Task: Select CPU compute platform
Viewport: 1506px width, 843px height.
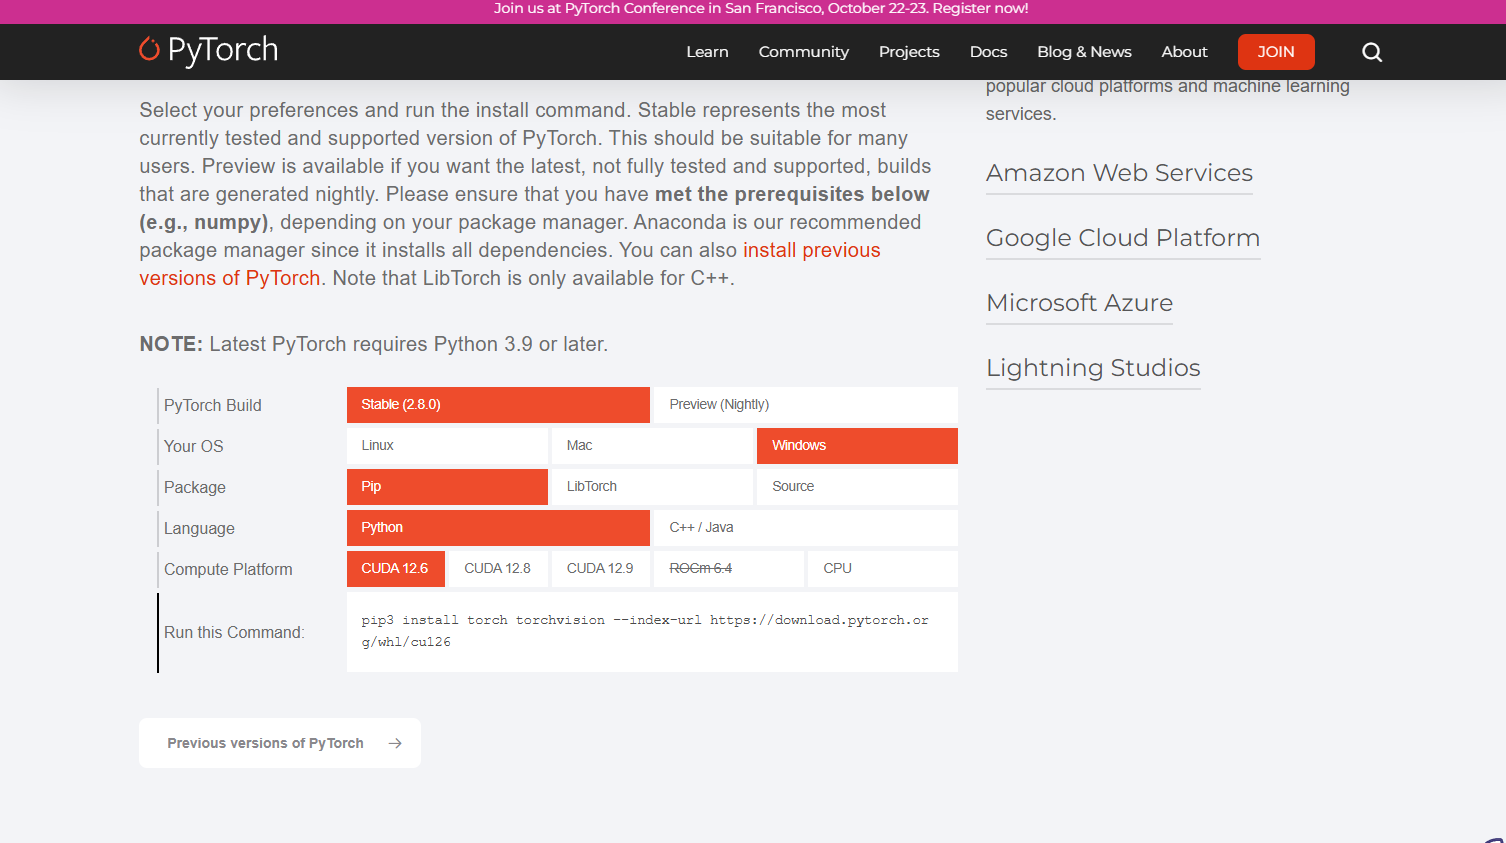Action: pos(883,569)
